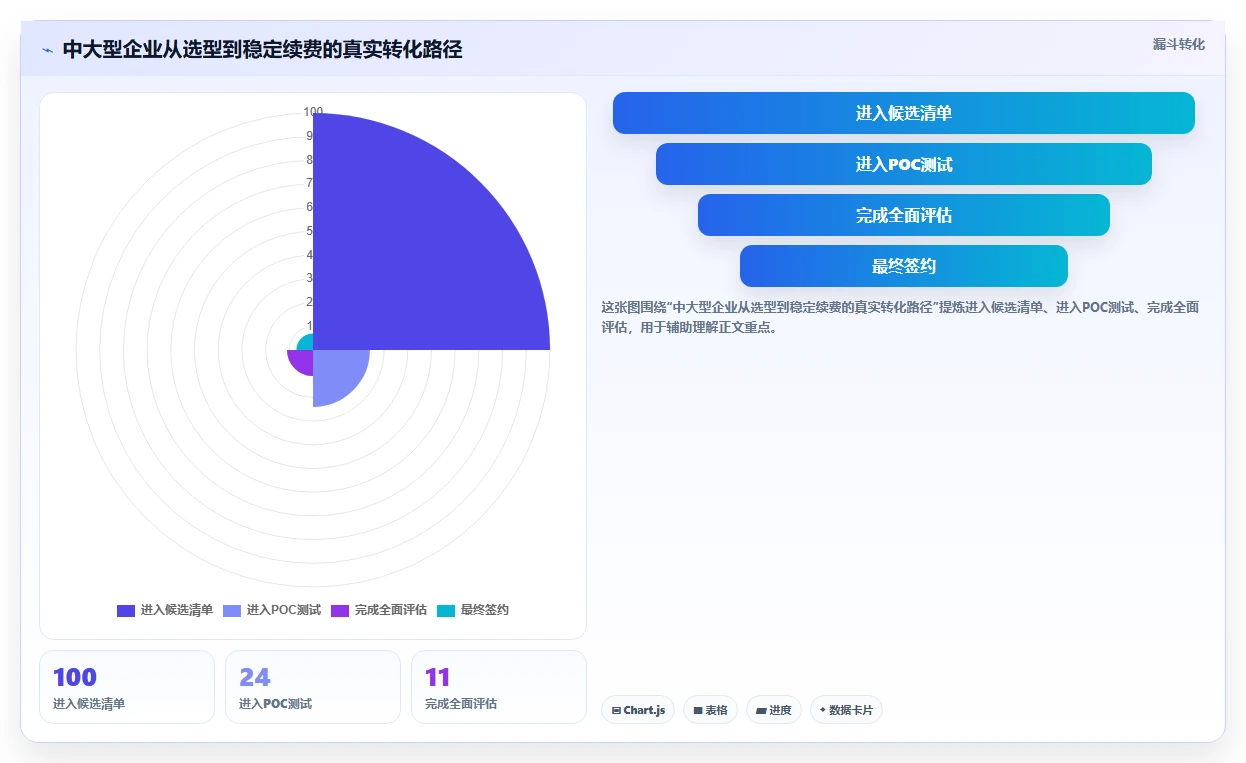This screenshot has height=763, width=1246.
Task: Select the 进入POC测试 funnel bar
Action: click(903, 164)
